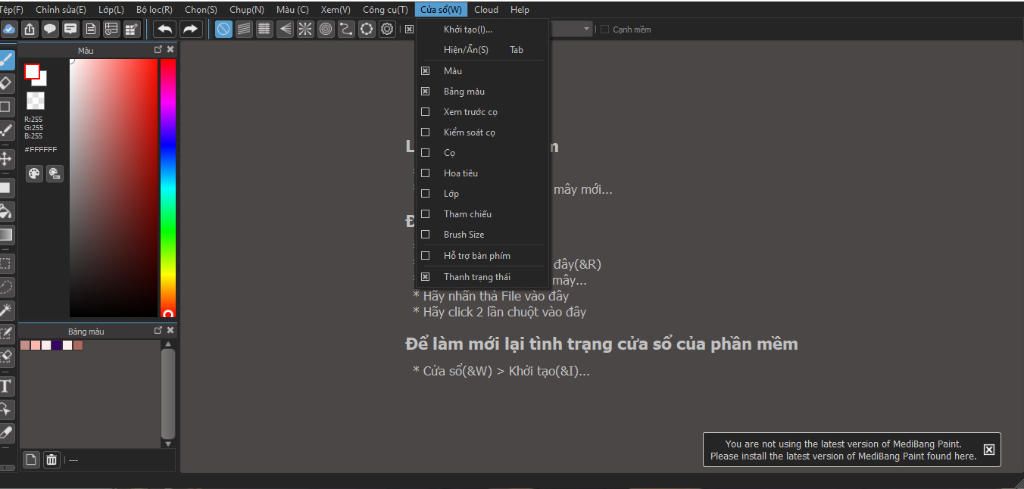The height and width of the screenshot is (489, 1024).
Task: Click the export/share upload icon
Action: pyautogui.click(x=29, y=29)
